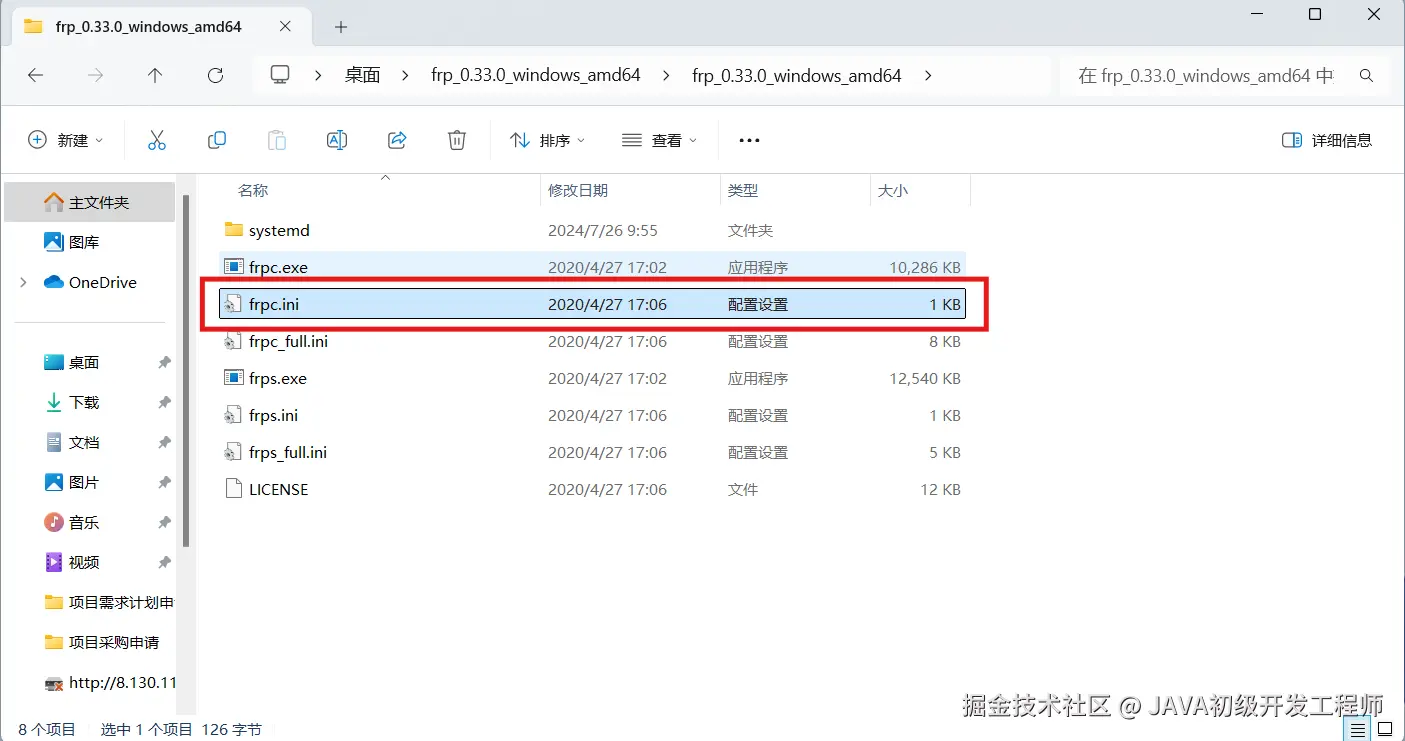Click the Delete trash can icon
The width and height of the screenshot is (1405, 741).
457,140
